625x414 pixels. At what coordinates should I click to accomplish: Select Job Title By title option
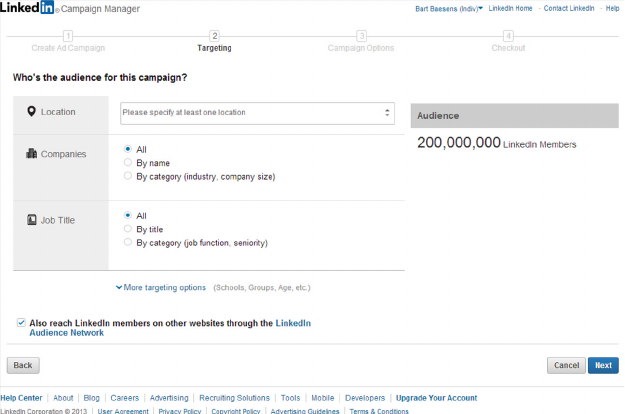(127, 229)
